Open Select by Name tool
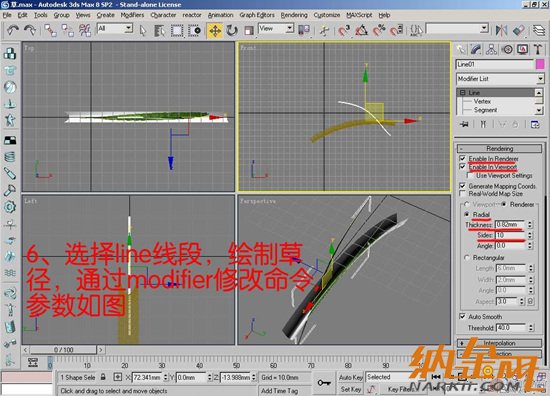 160,31
